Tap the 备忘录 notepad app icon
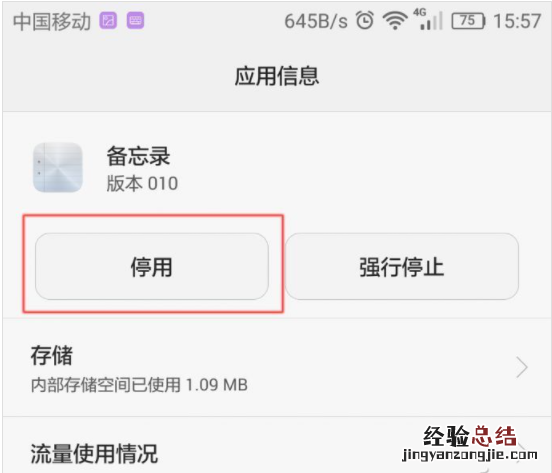The image size is (552, 473). point(58,168)
